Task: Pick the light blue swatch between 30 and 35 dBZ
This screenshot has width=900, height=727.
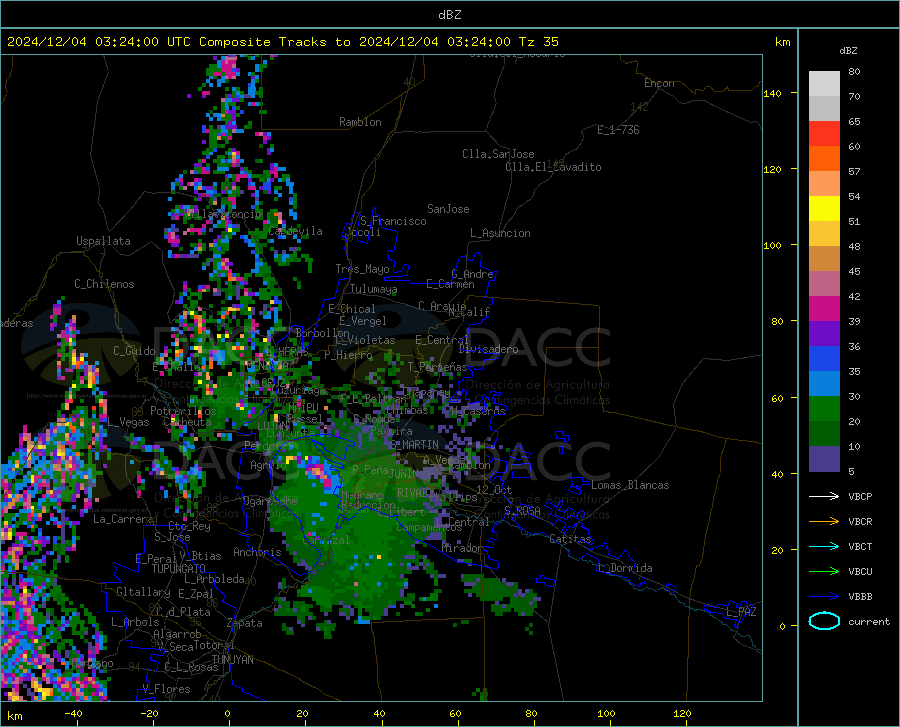Action: (x=824, y=384)
